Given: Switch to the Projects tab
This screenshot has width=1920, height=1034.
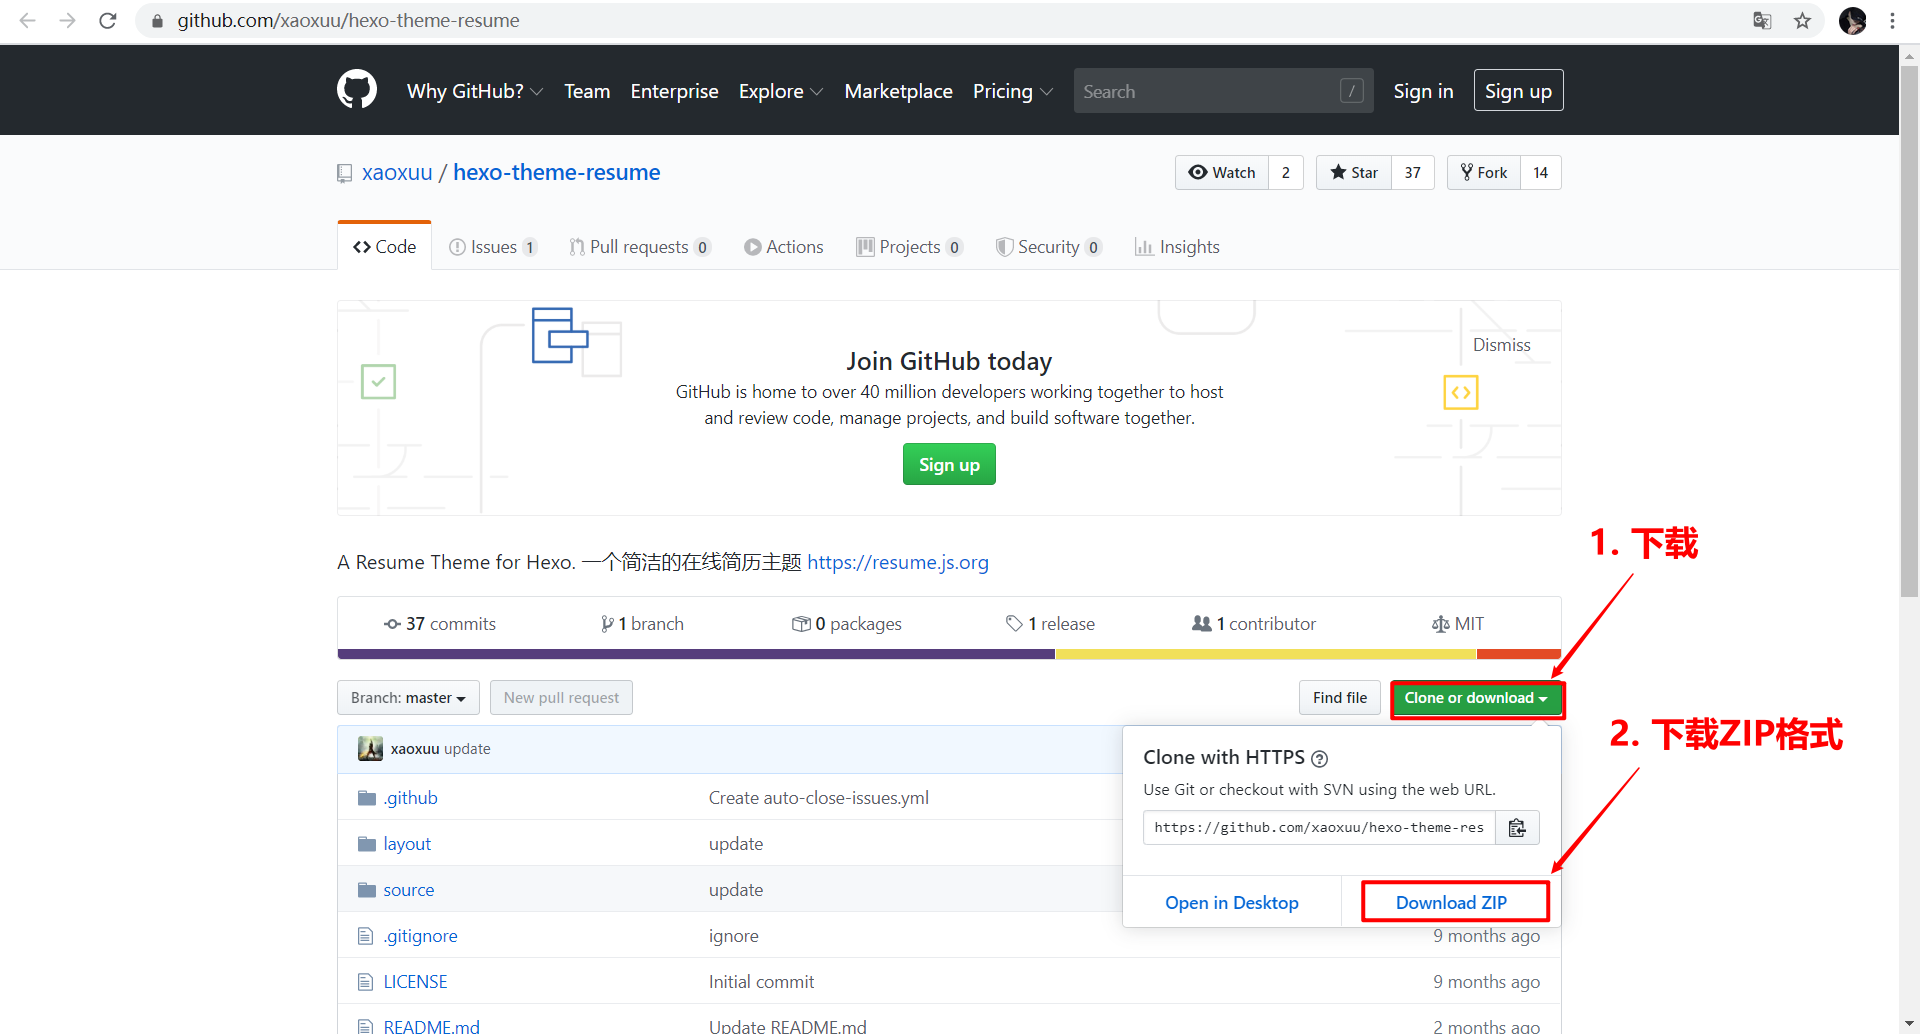Looking at the screenshot, I should pyautogui.click(x=909, y=247).
